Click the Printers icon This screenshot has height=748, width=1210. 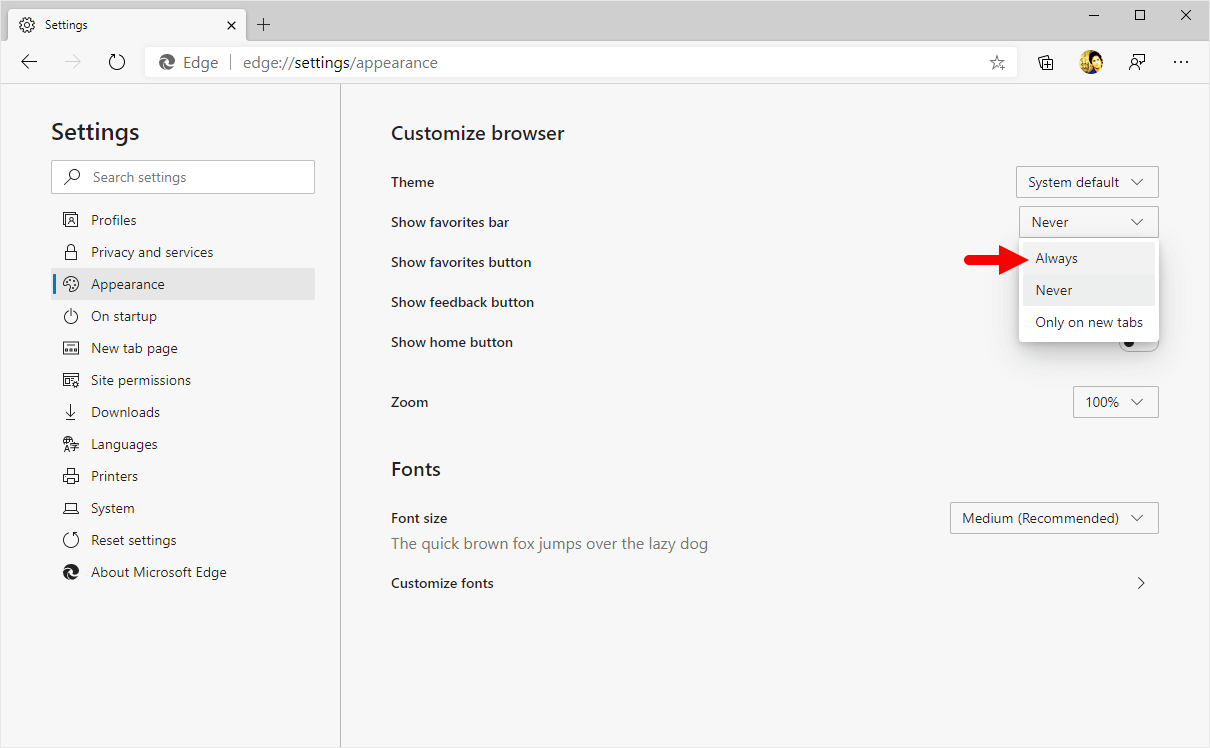pos(70,476)
